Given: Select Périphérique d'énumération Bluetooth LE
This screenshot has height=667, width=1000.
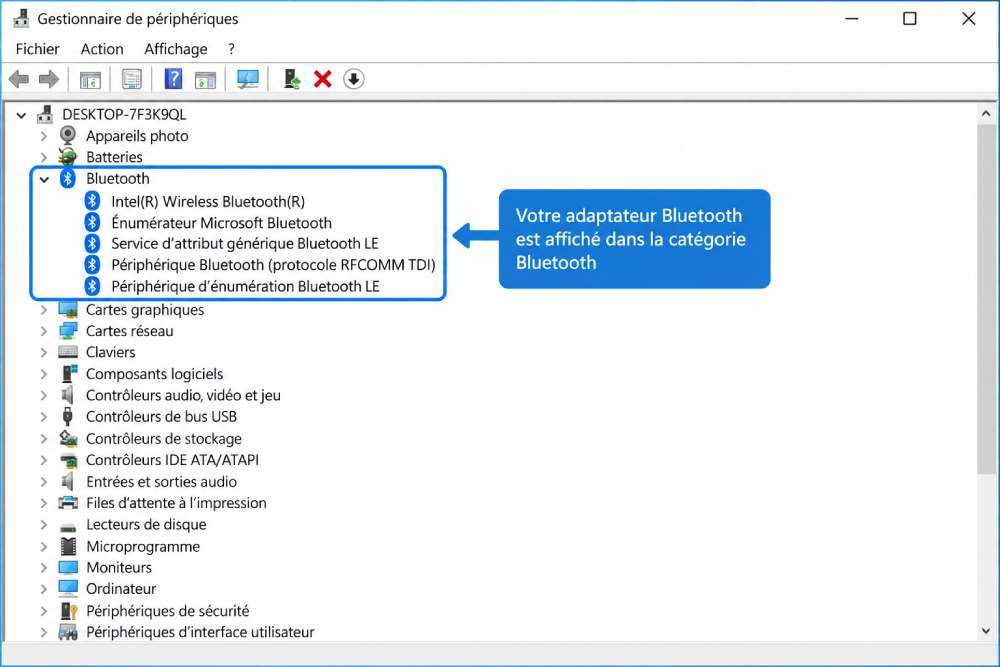Looking at the screenshot, I should (246, 286).
